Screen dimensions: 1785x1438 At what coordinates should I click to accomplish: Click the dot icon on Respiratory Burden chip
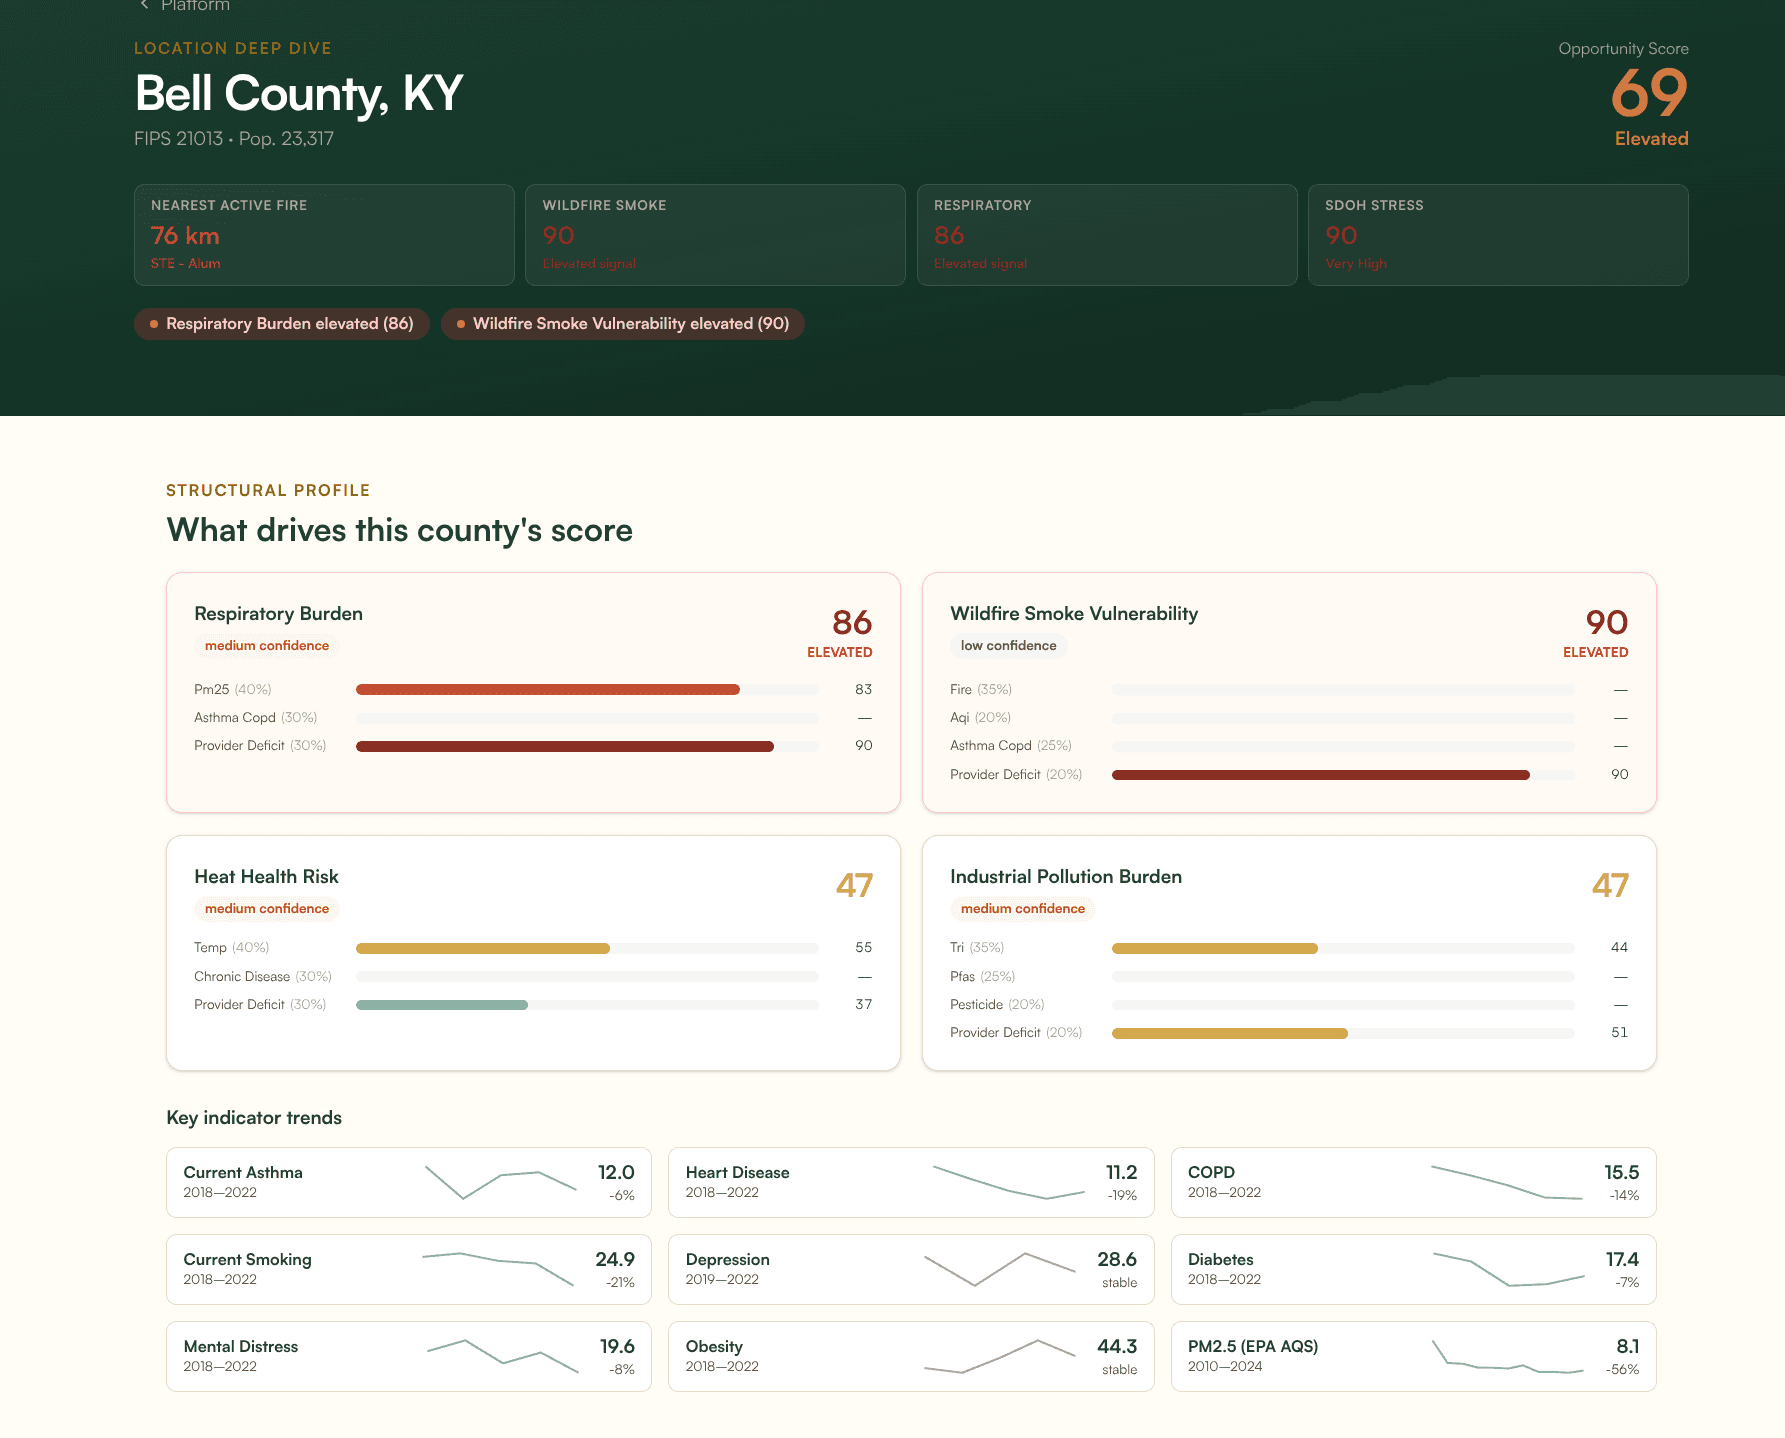click(153, 323)
